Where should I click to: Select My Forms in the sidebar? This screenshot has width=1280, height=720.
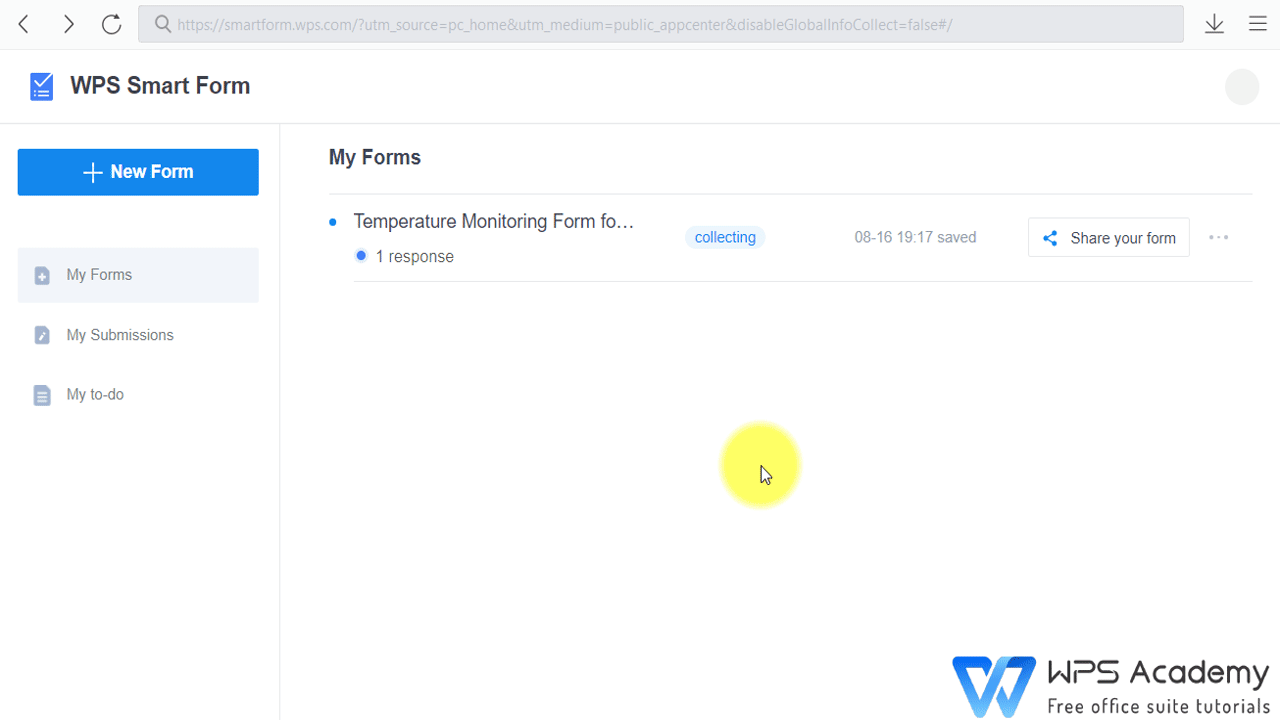pos(138,275)
